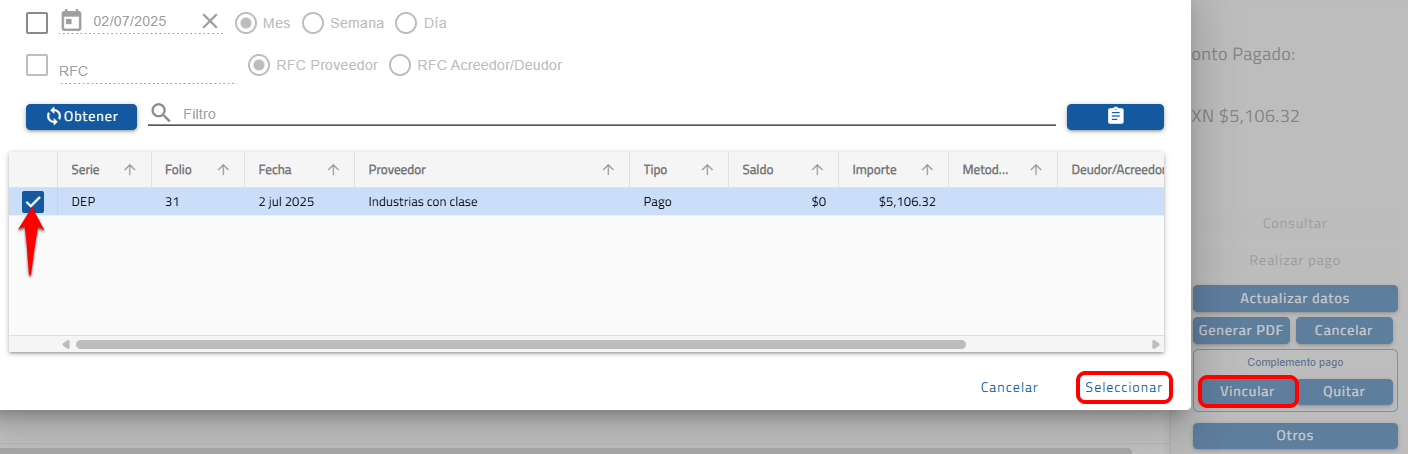Enable the RFC filter checkbox
The height and width of the screenshot is (454, 1408).
[37, 65]
